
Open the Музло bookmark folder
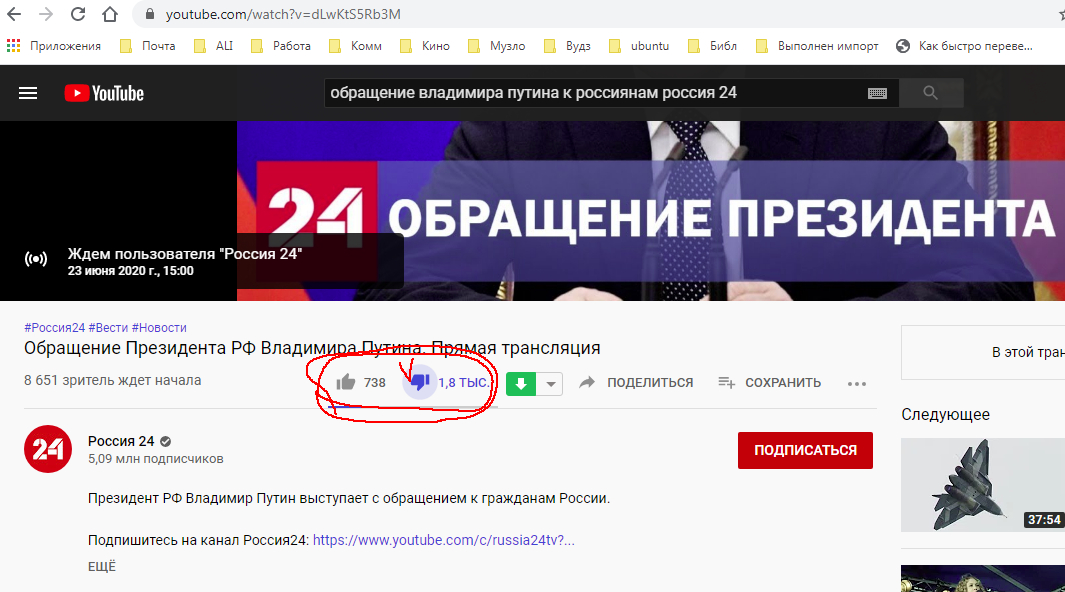497,45
